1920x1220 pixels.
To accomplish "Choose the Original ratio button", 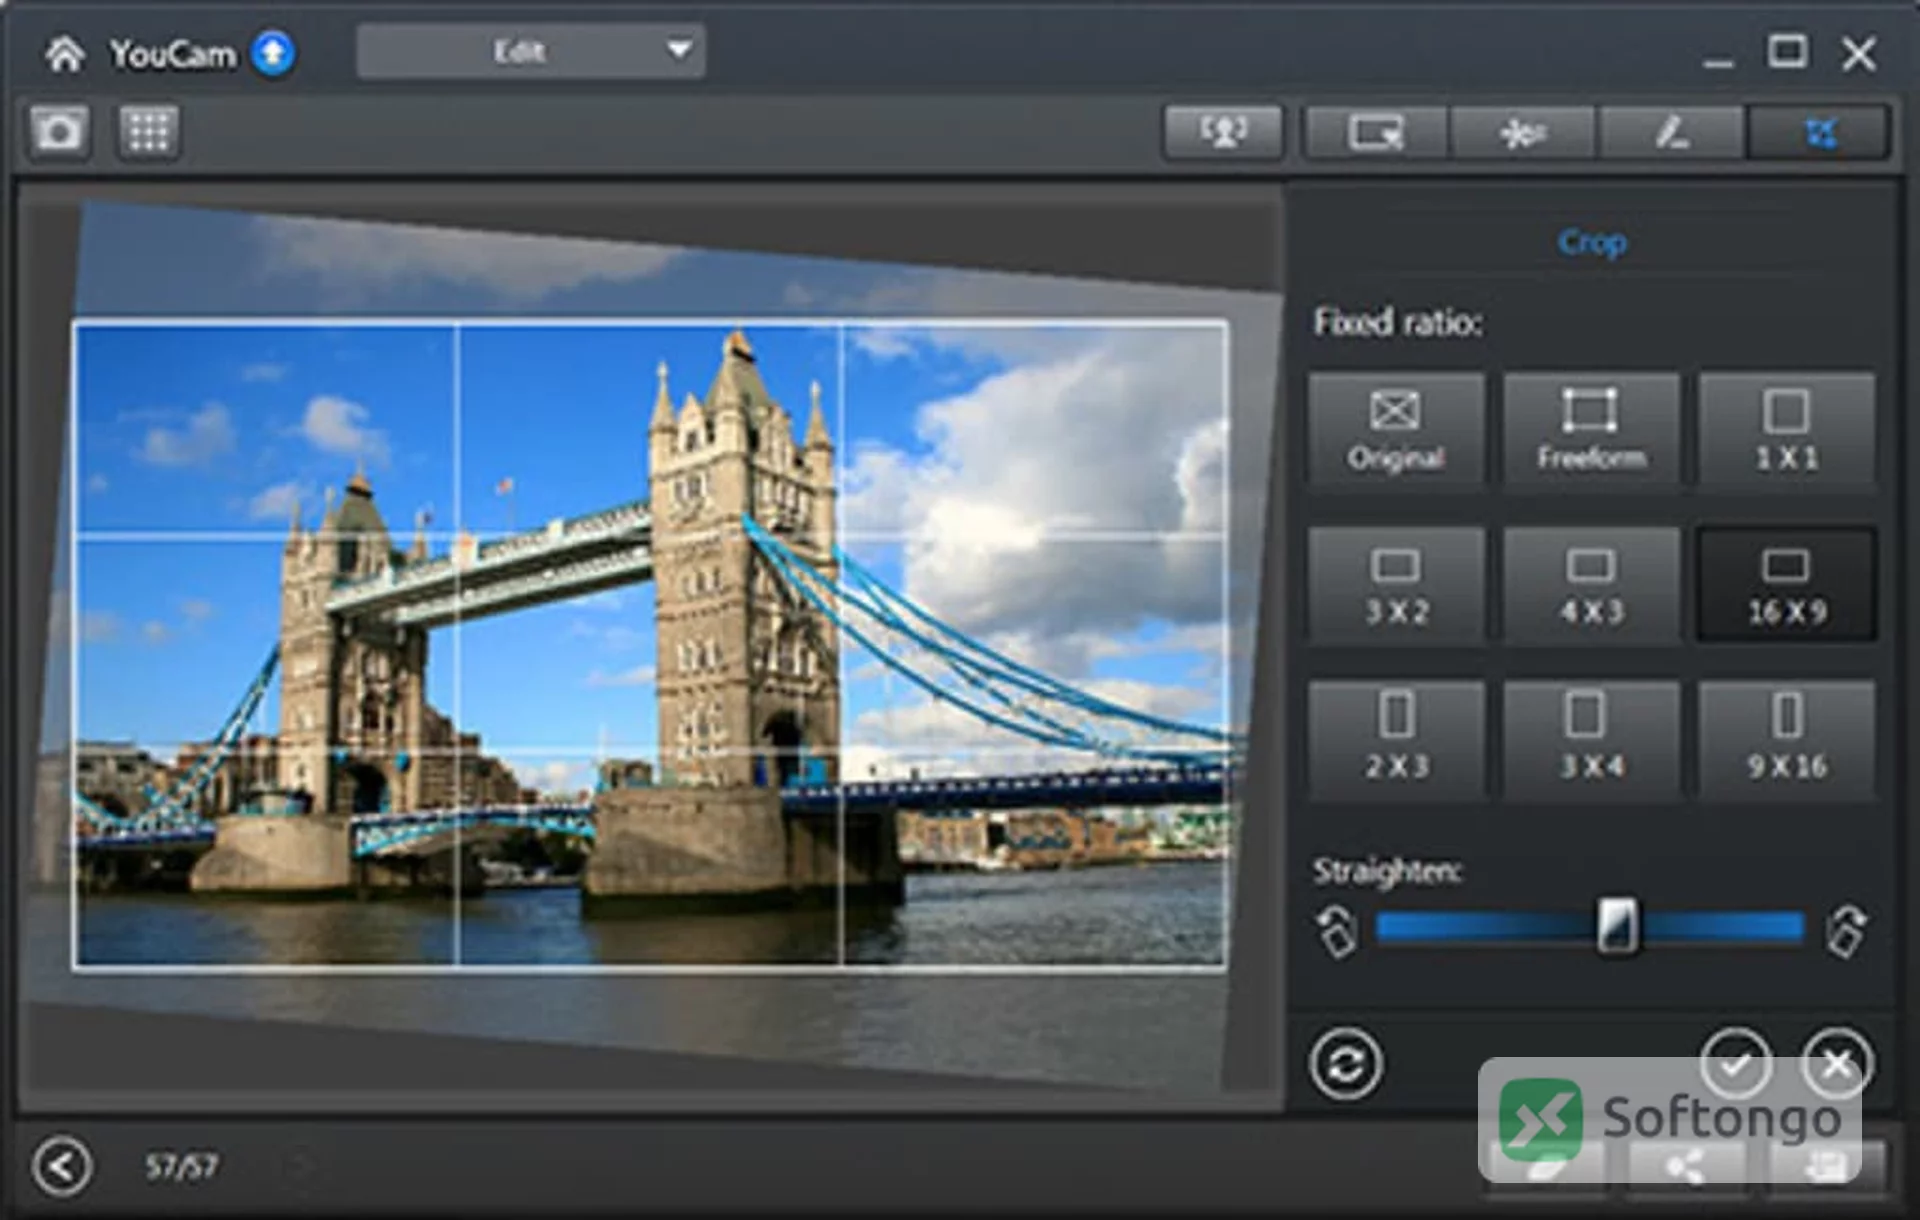I will tap(1396, 430).
